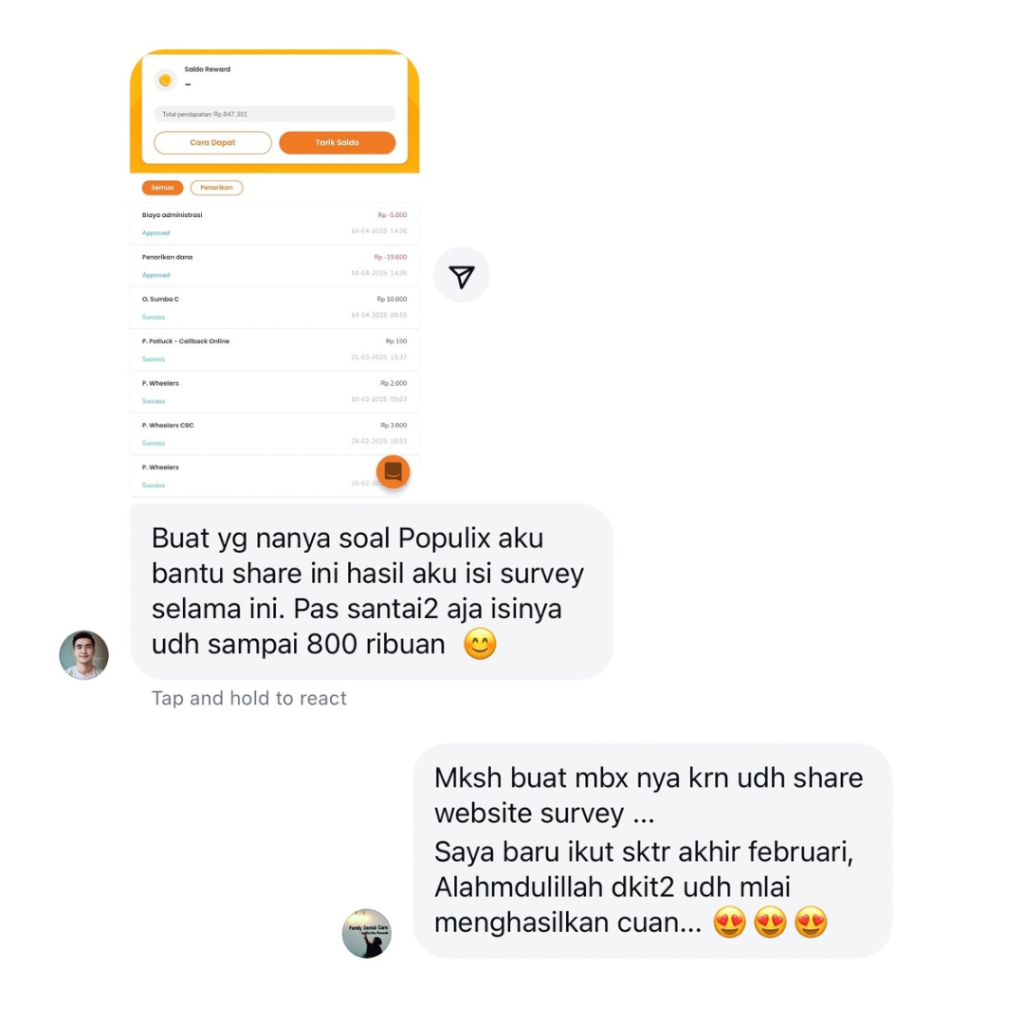Open the orange chat support bubble icon
The image size is (1024, 1024).
(393, 472)
